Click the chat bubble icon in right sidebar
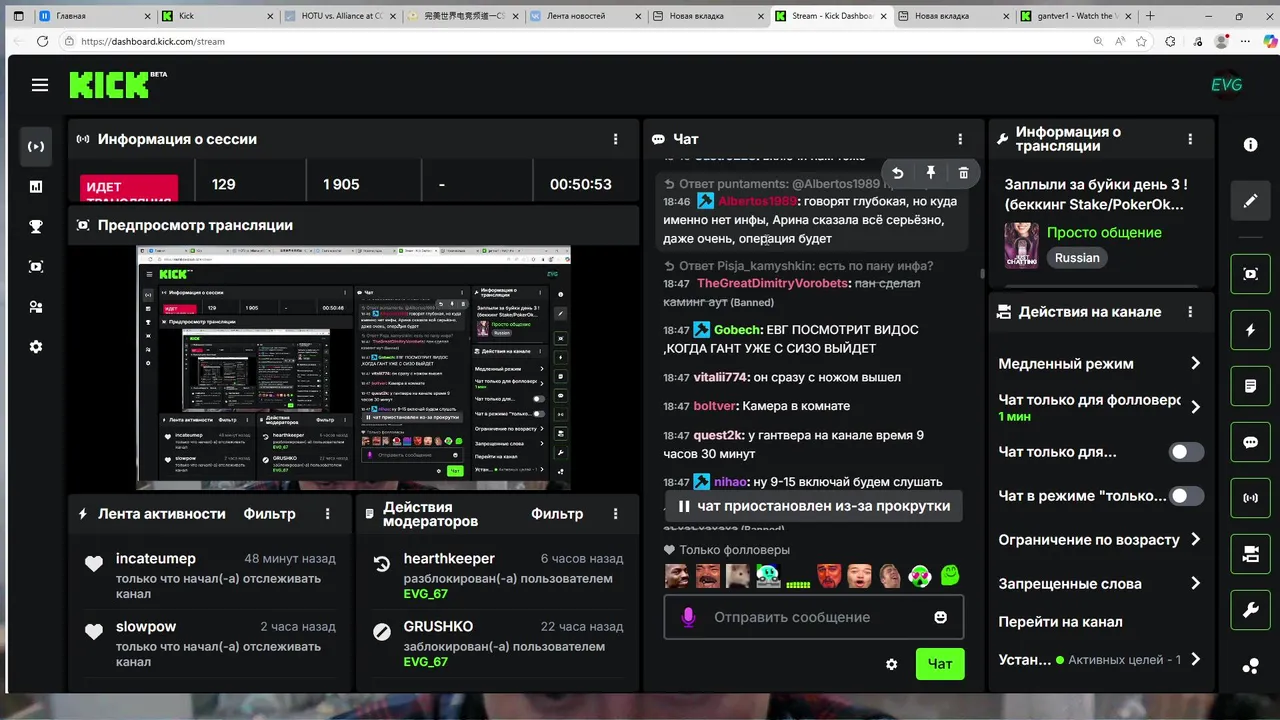The height and width of the screenshot is (720, 1280). pyautogui.click(x=1250, y=442)
